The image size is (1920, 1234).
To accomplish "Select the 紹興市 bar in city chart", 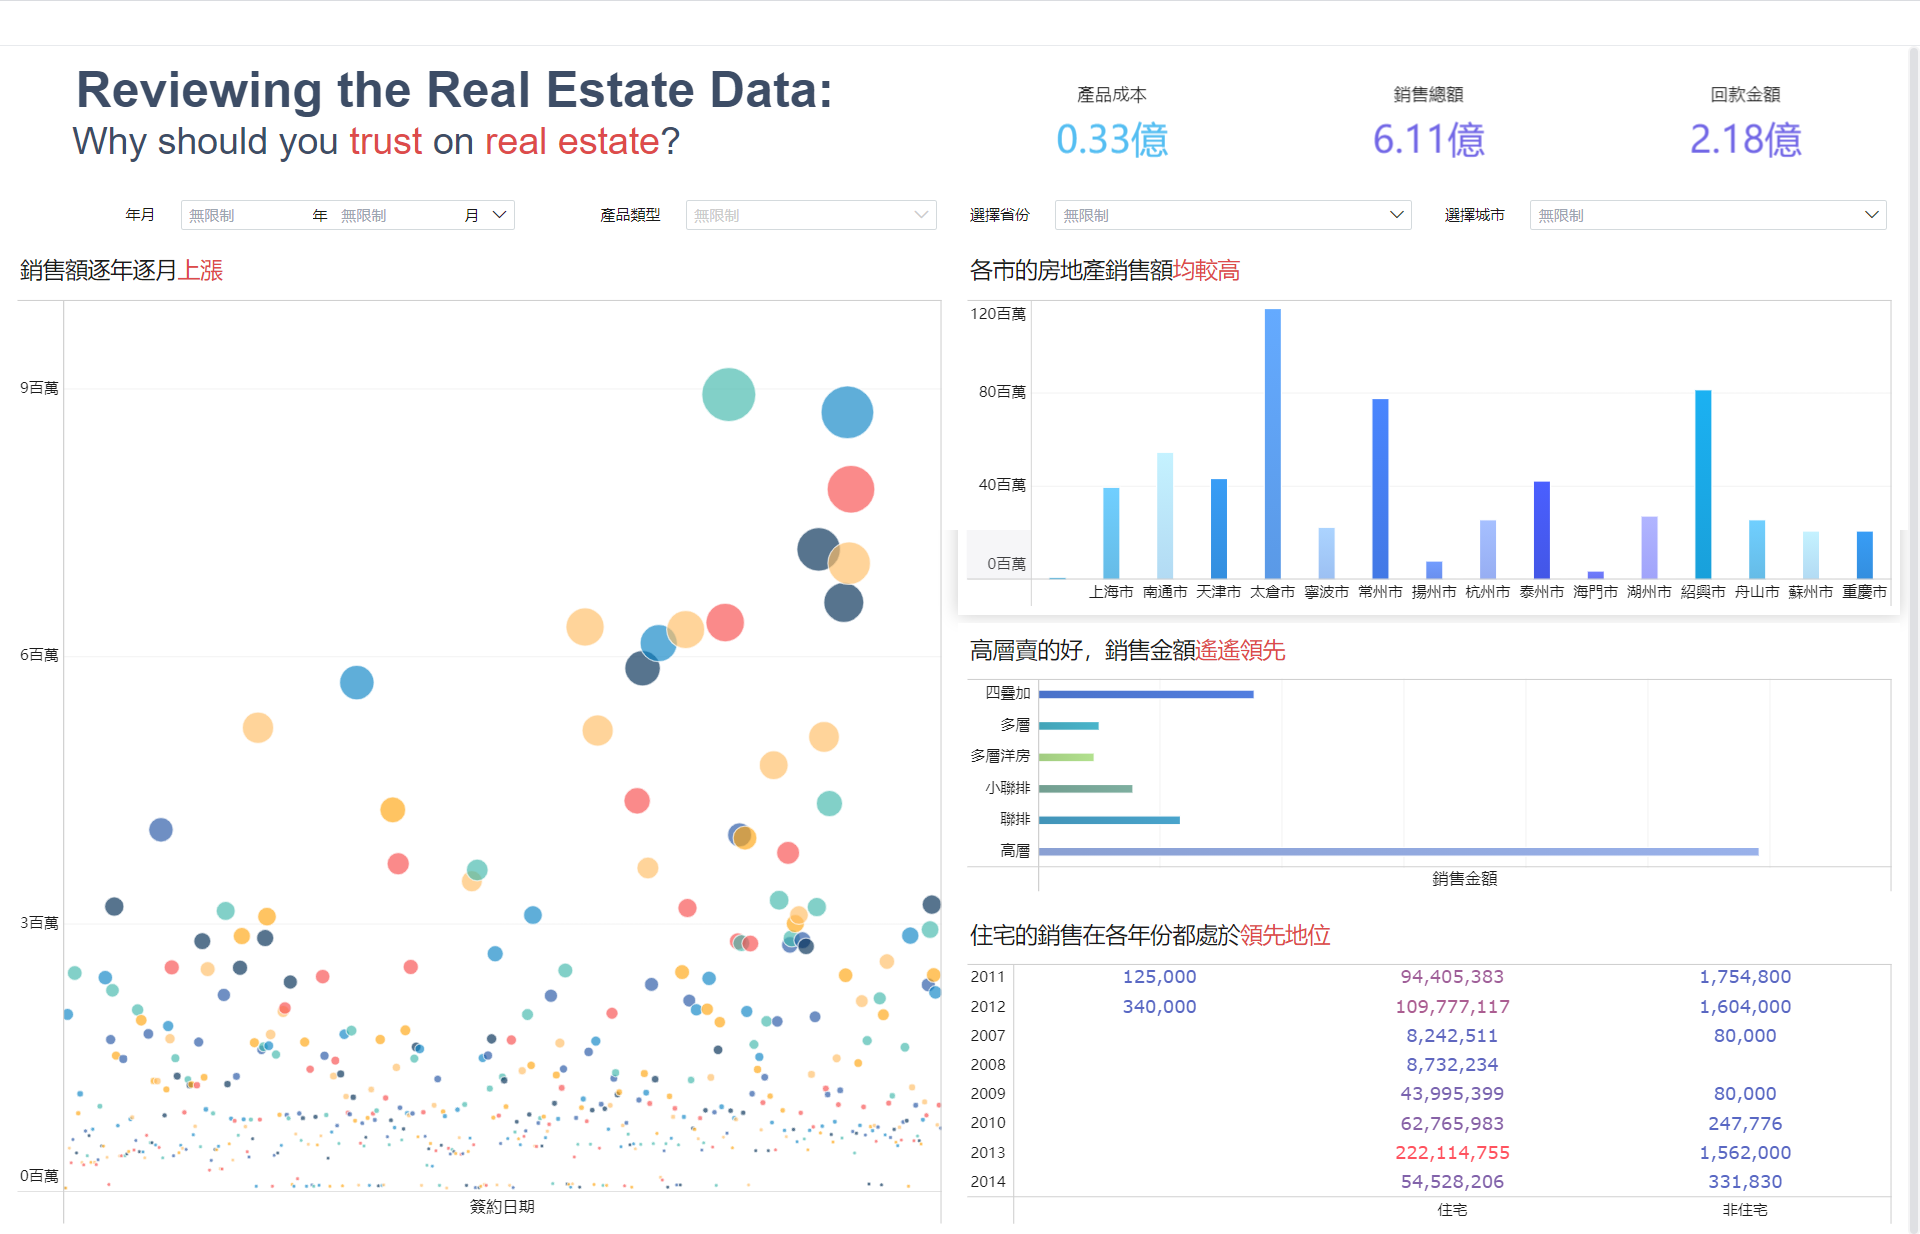I will [1703, 484].
